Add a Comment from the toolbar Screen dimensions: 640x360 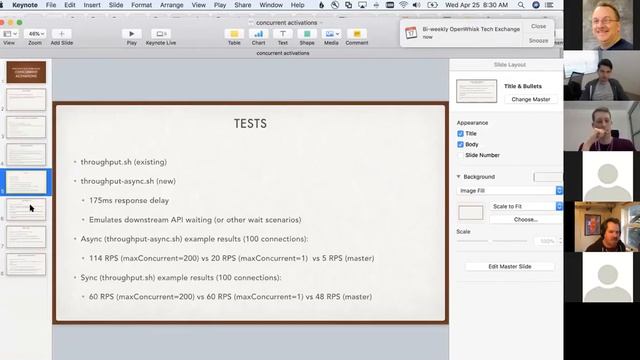pyautogui.click(x=357, y=34)
